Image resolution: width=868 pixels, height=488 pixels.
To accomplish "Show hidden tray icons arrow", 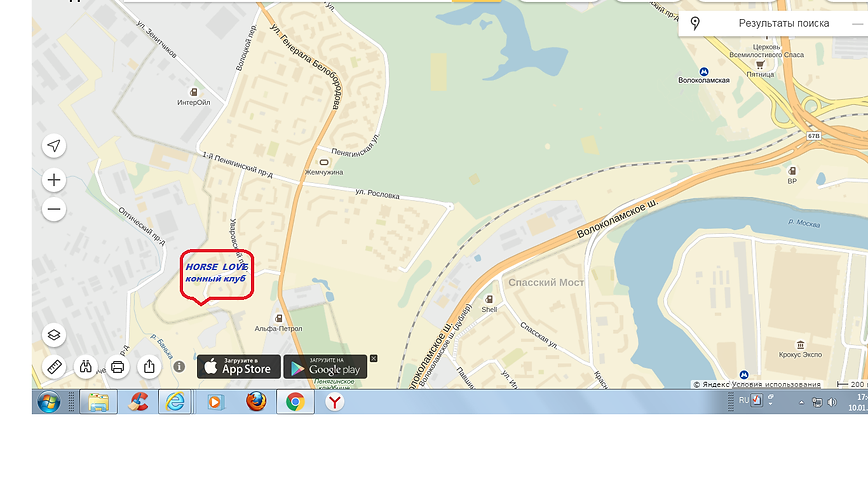I will tap(801, 403).
